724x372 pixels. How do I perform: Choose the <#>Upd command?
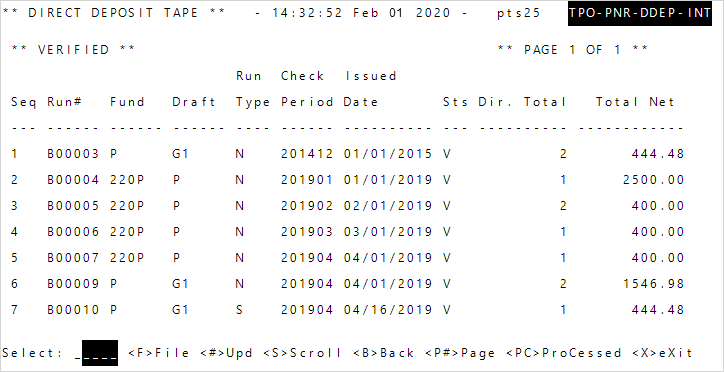226,353
